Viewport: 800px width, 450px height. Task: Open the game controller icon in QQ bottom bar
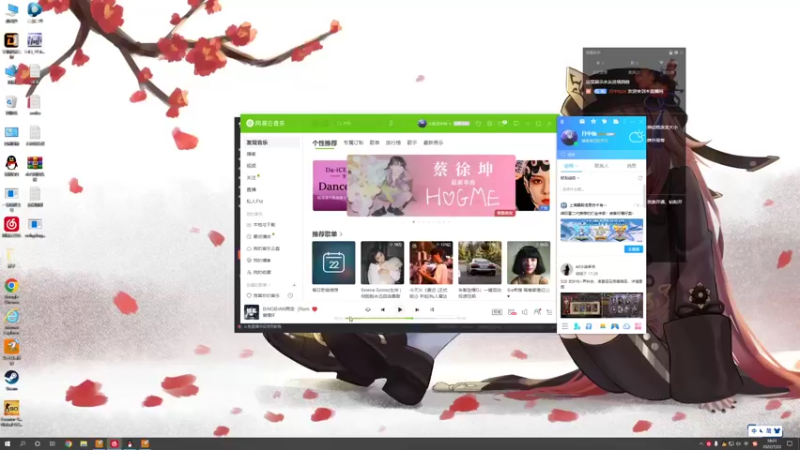pos(614,327)
